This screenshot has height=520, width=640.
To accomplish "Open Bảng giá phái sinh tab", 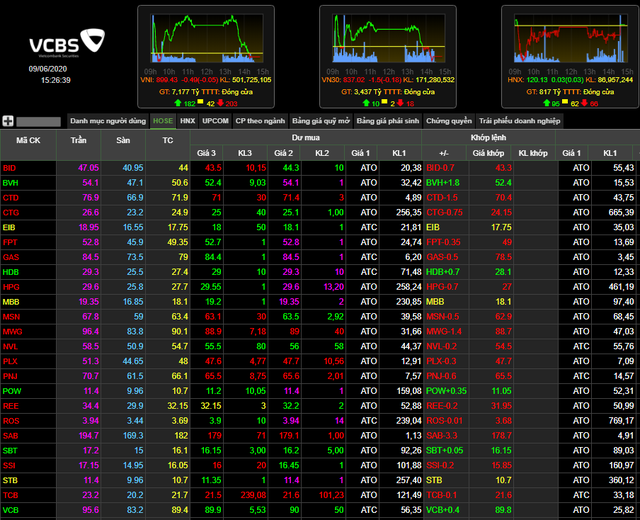I will point(388,121).
